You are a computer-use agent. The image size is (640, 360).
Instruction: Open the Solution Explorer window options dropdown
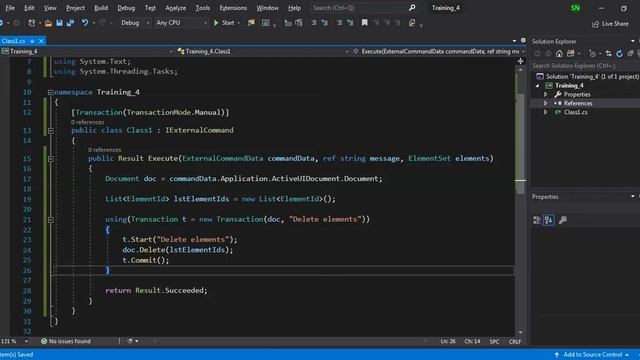click(633, 41)
